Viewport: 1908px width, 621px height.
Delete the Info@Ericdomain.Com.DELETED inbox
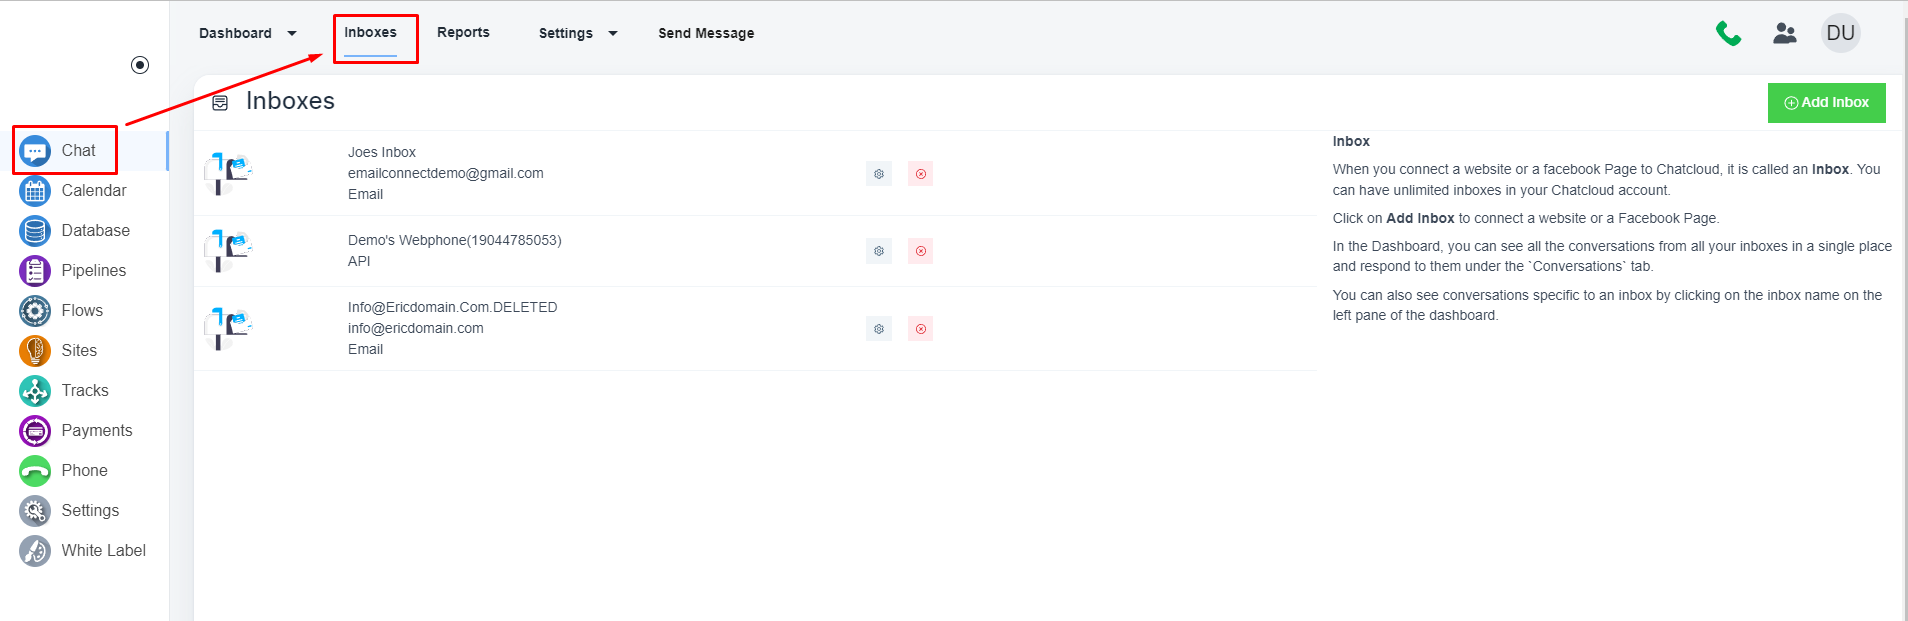[x=920, y=329]
